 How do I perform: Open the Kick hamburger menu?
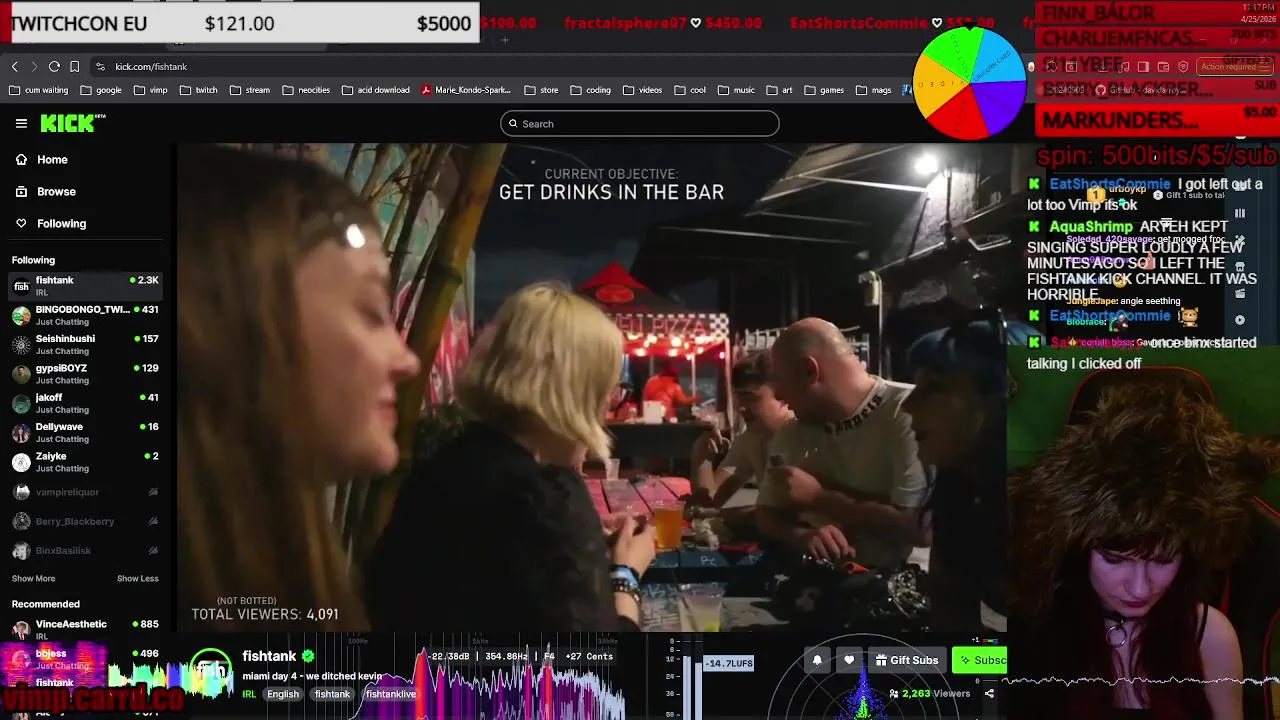21,124
